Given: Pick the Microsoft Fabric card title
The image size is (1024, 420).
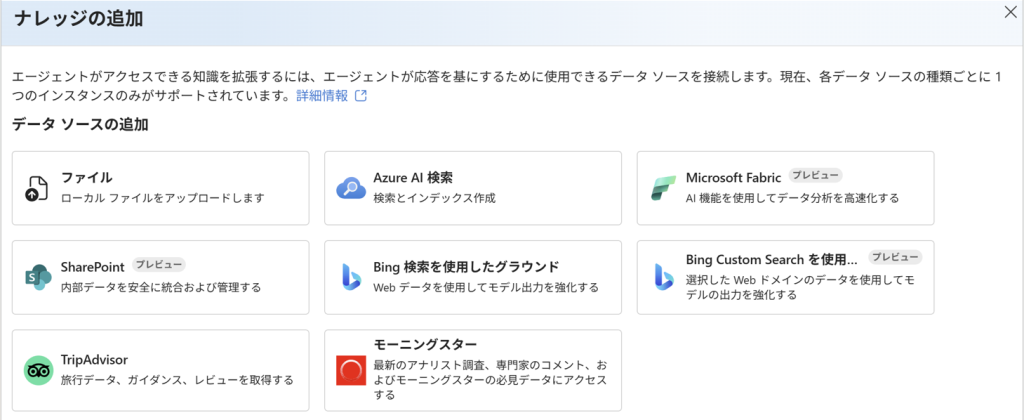Looking at the screenshot, I should [733, 178].
